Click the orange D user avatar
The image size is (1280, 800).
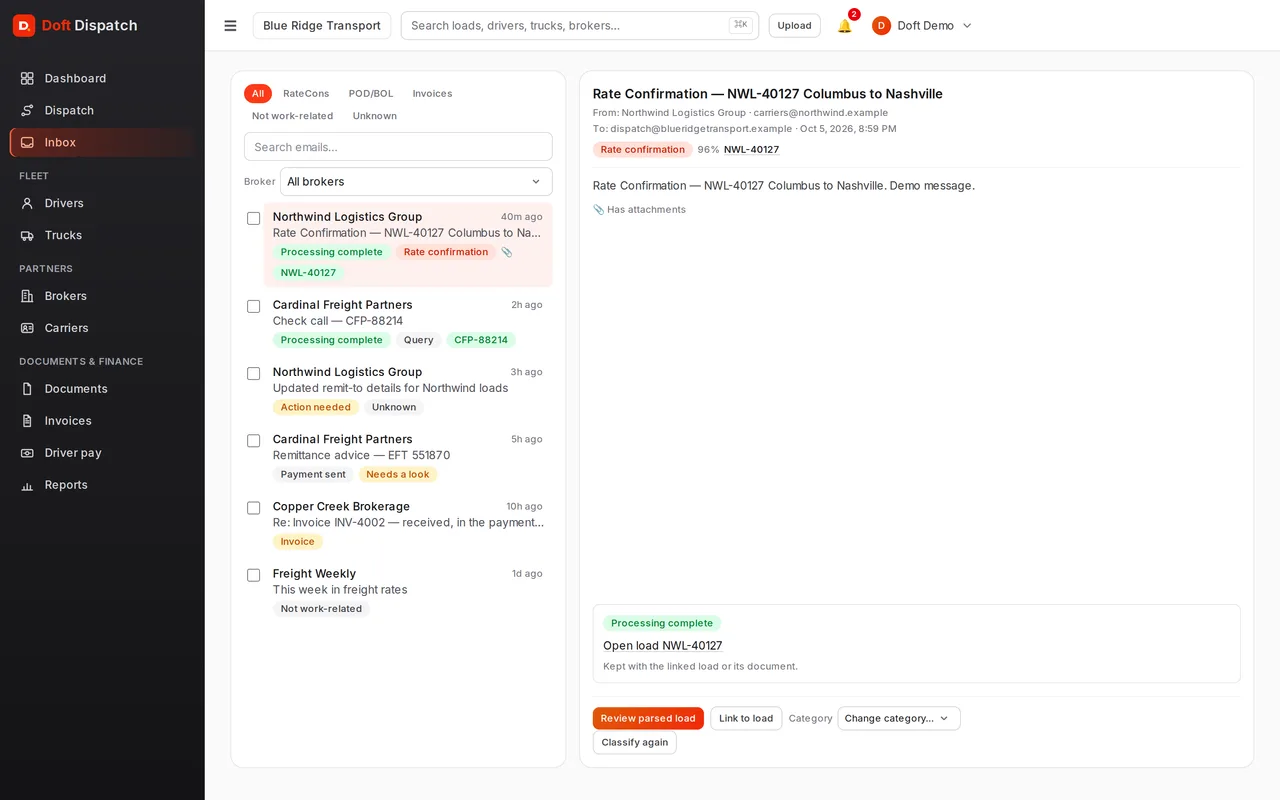pyautogui.click(x=881, y=26)
